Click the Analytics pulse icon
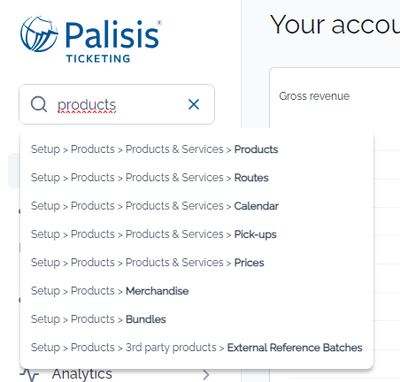The image size is (400, 382). pos(29,375)
